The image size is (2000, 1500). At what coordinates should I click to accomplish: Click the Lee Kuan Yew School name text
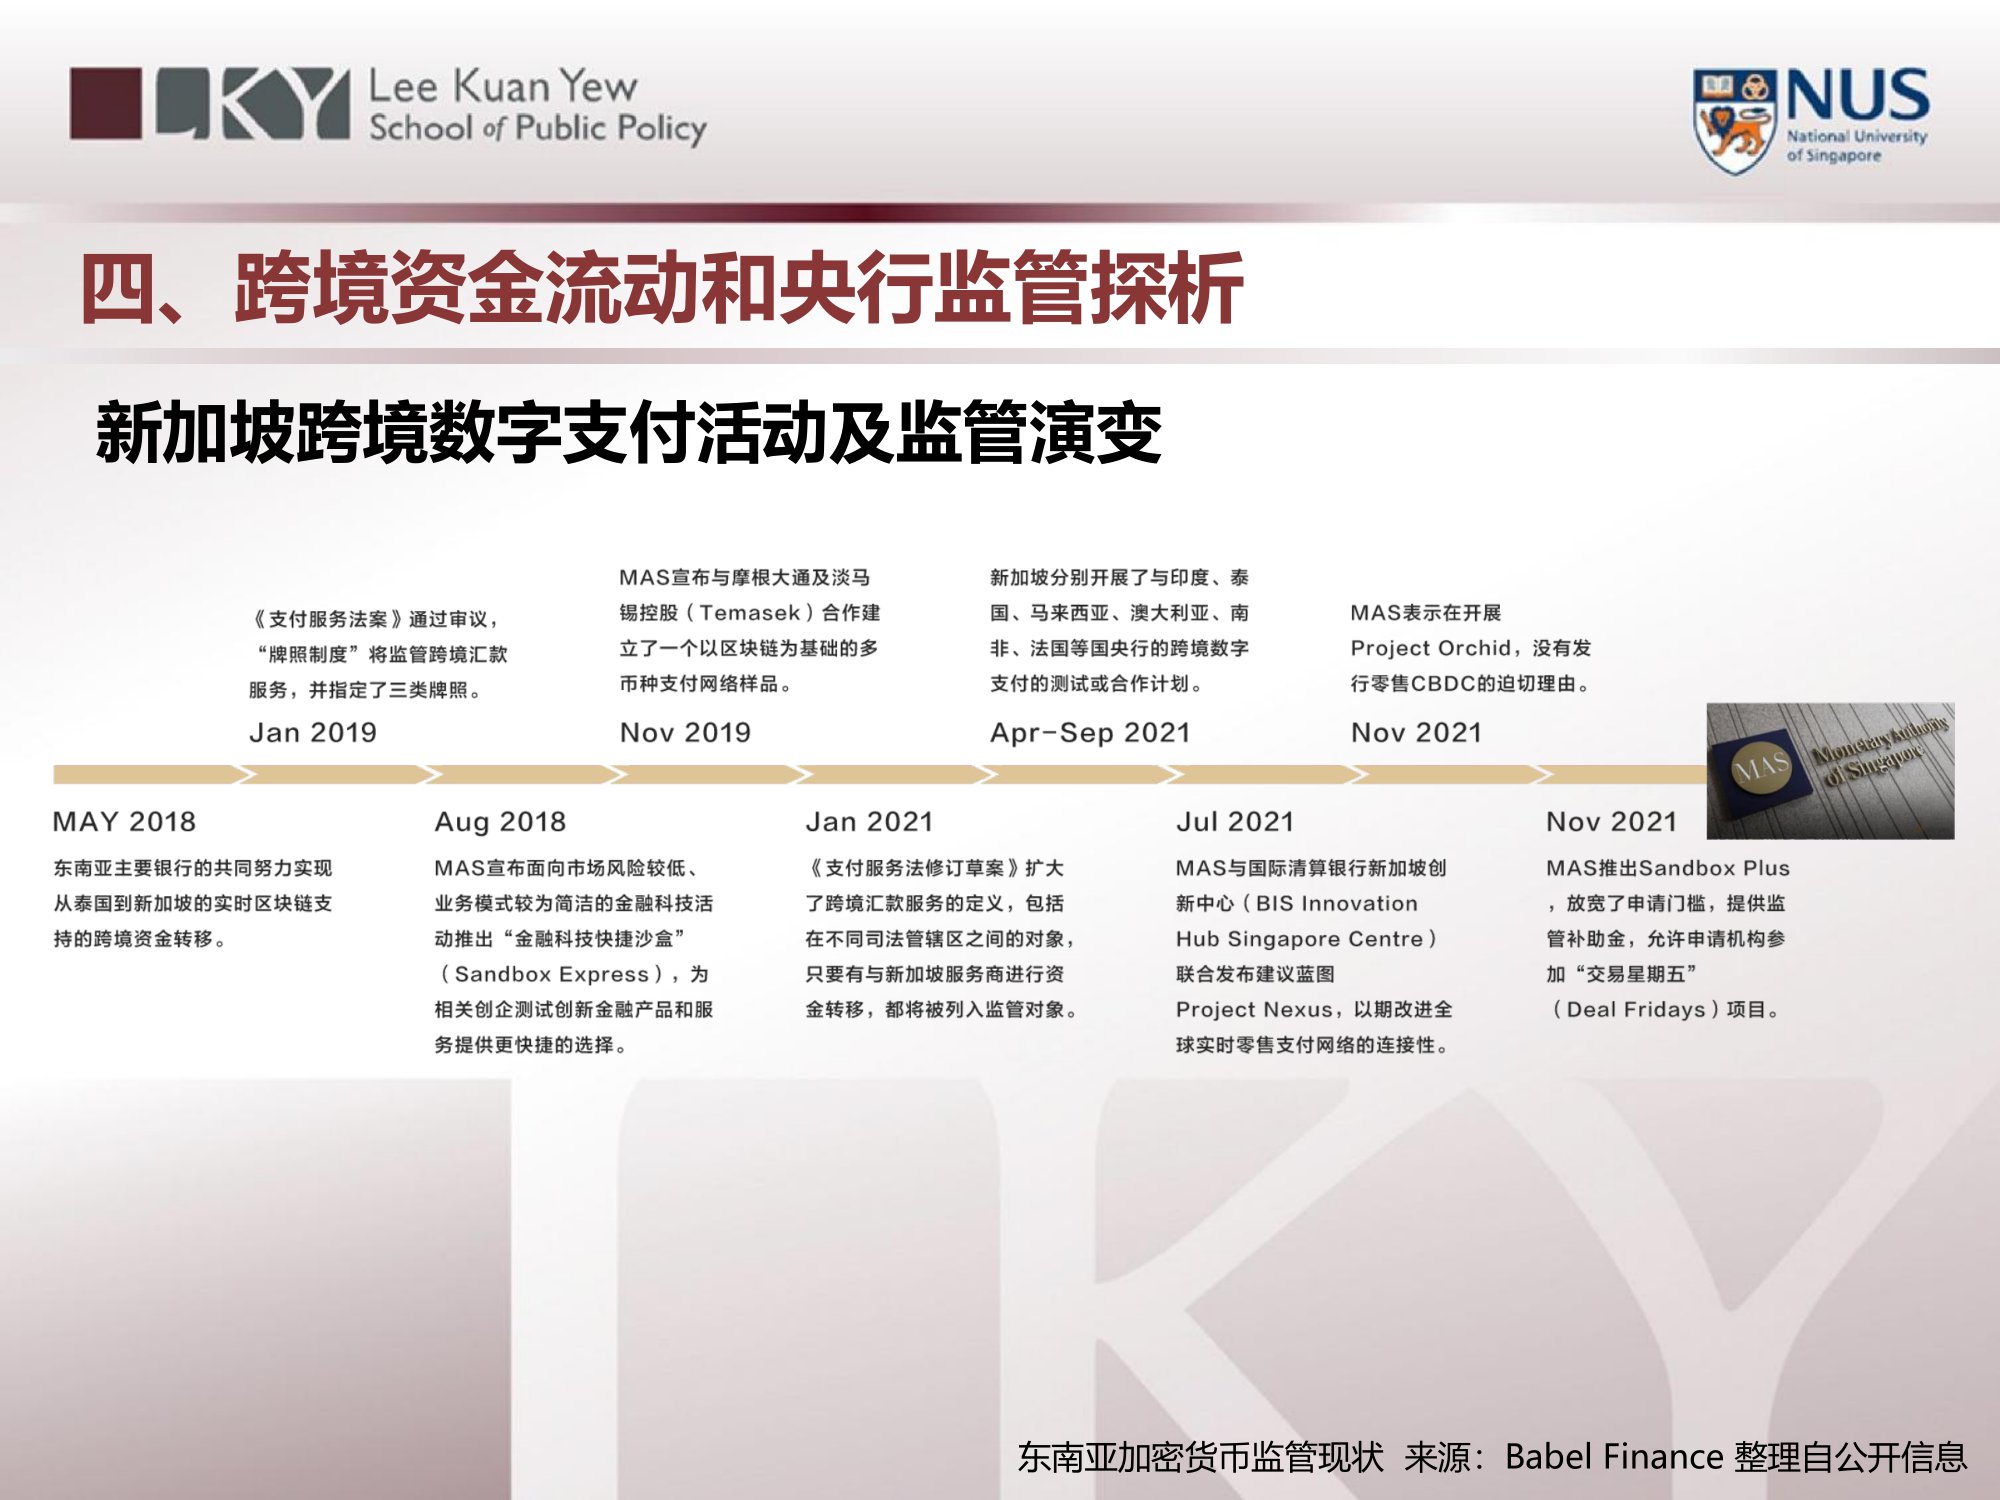click(x=537, y=106)
